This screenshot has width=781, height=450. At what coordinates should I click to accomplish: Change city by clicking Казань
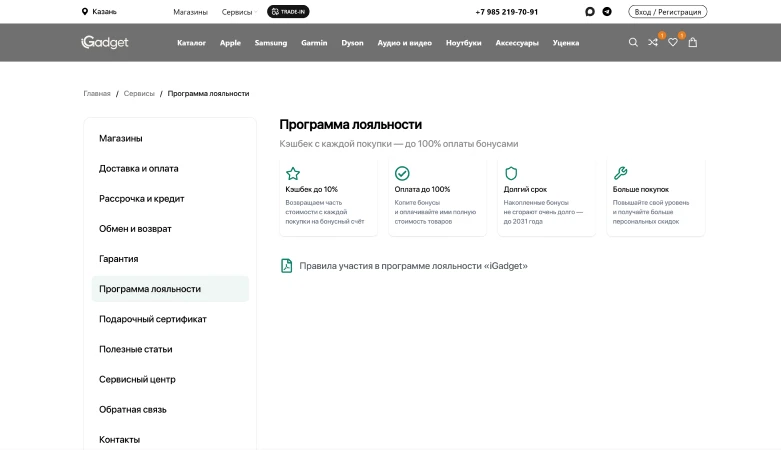[x=104, y=11]
